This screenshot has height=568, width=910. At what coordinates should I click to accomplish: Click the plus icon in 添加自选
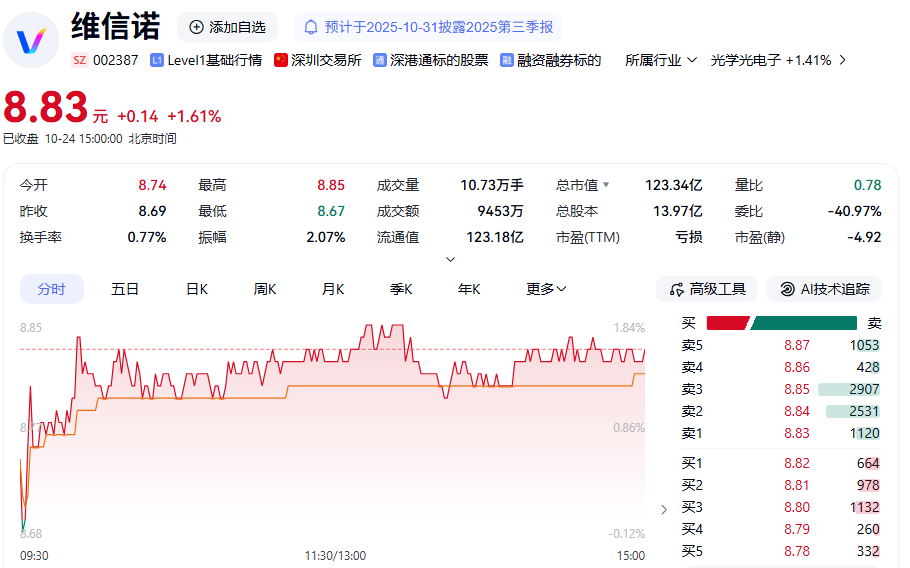click(196, 27)
